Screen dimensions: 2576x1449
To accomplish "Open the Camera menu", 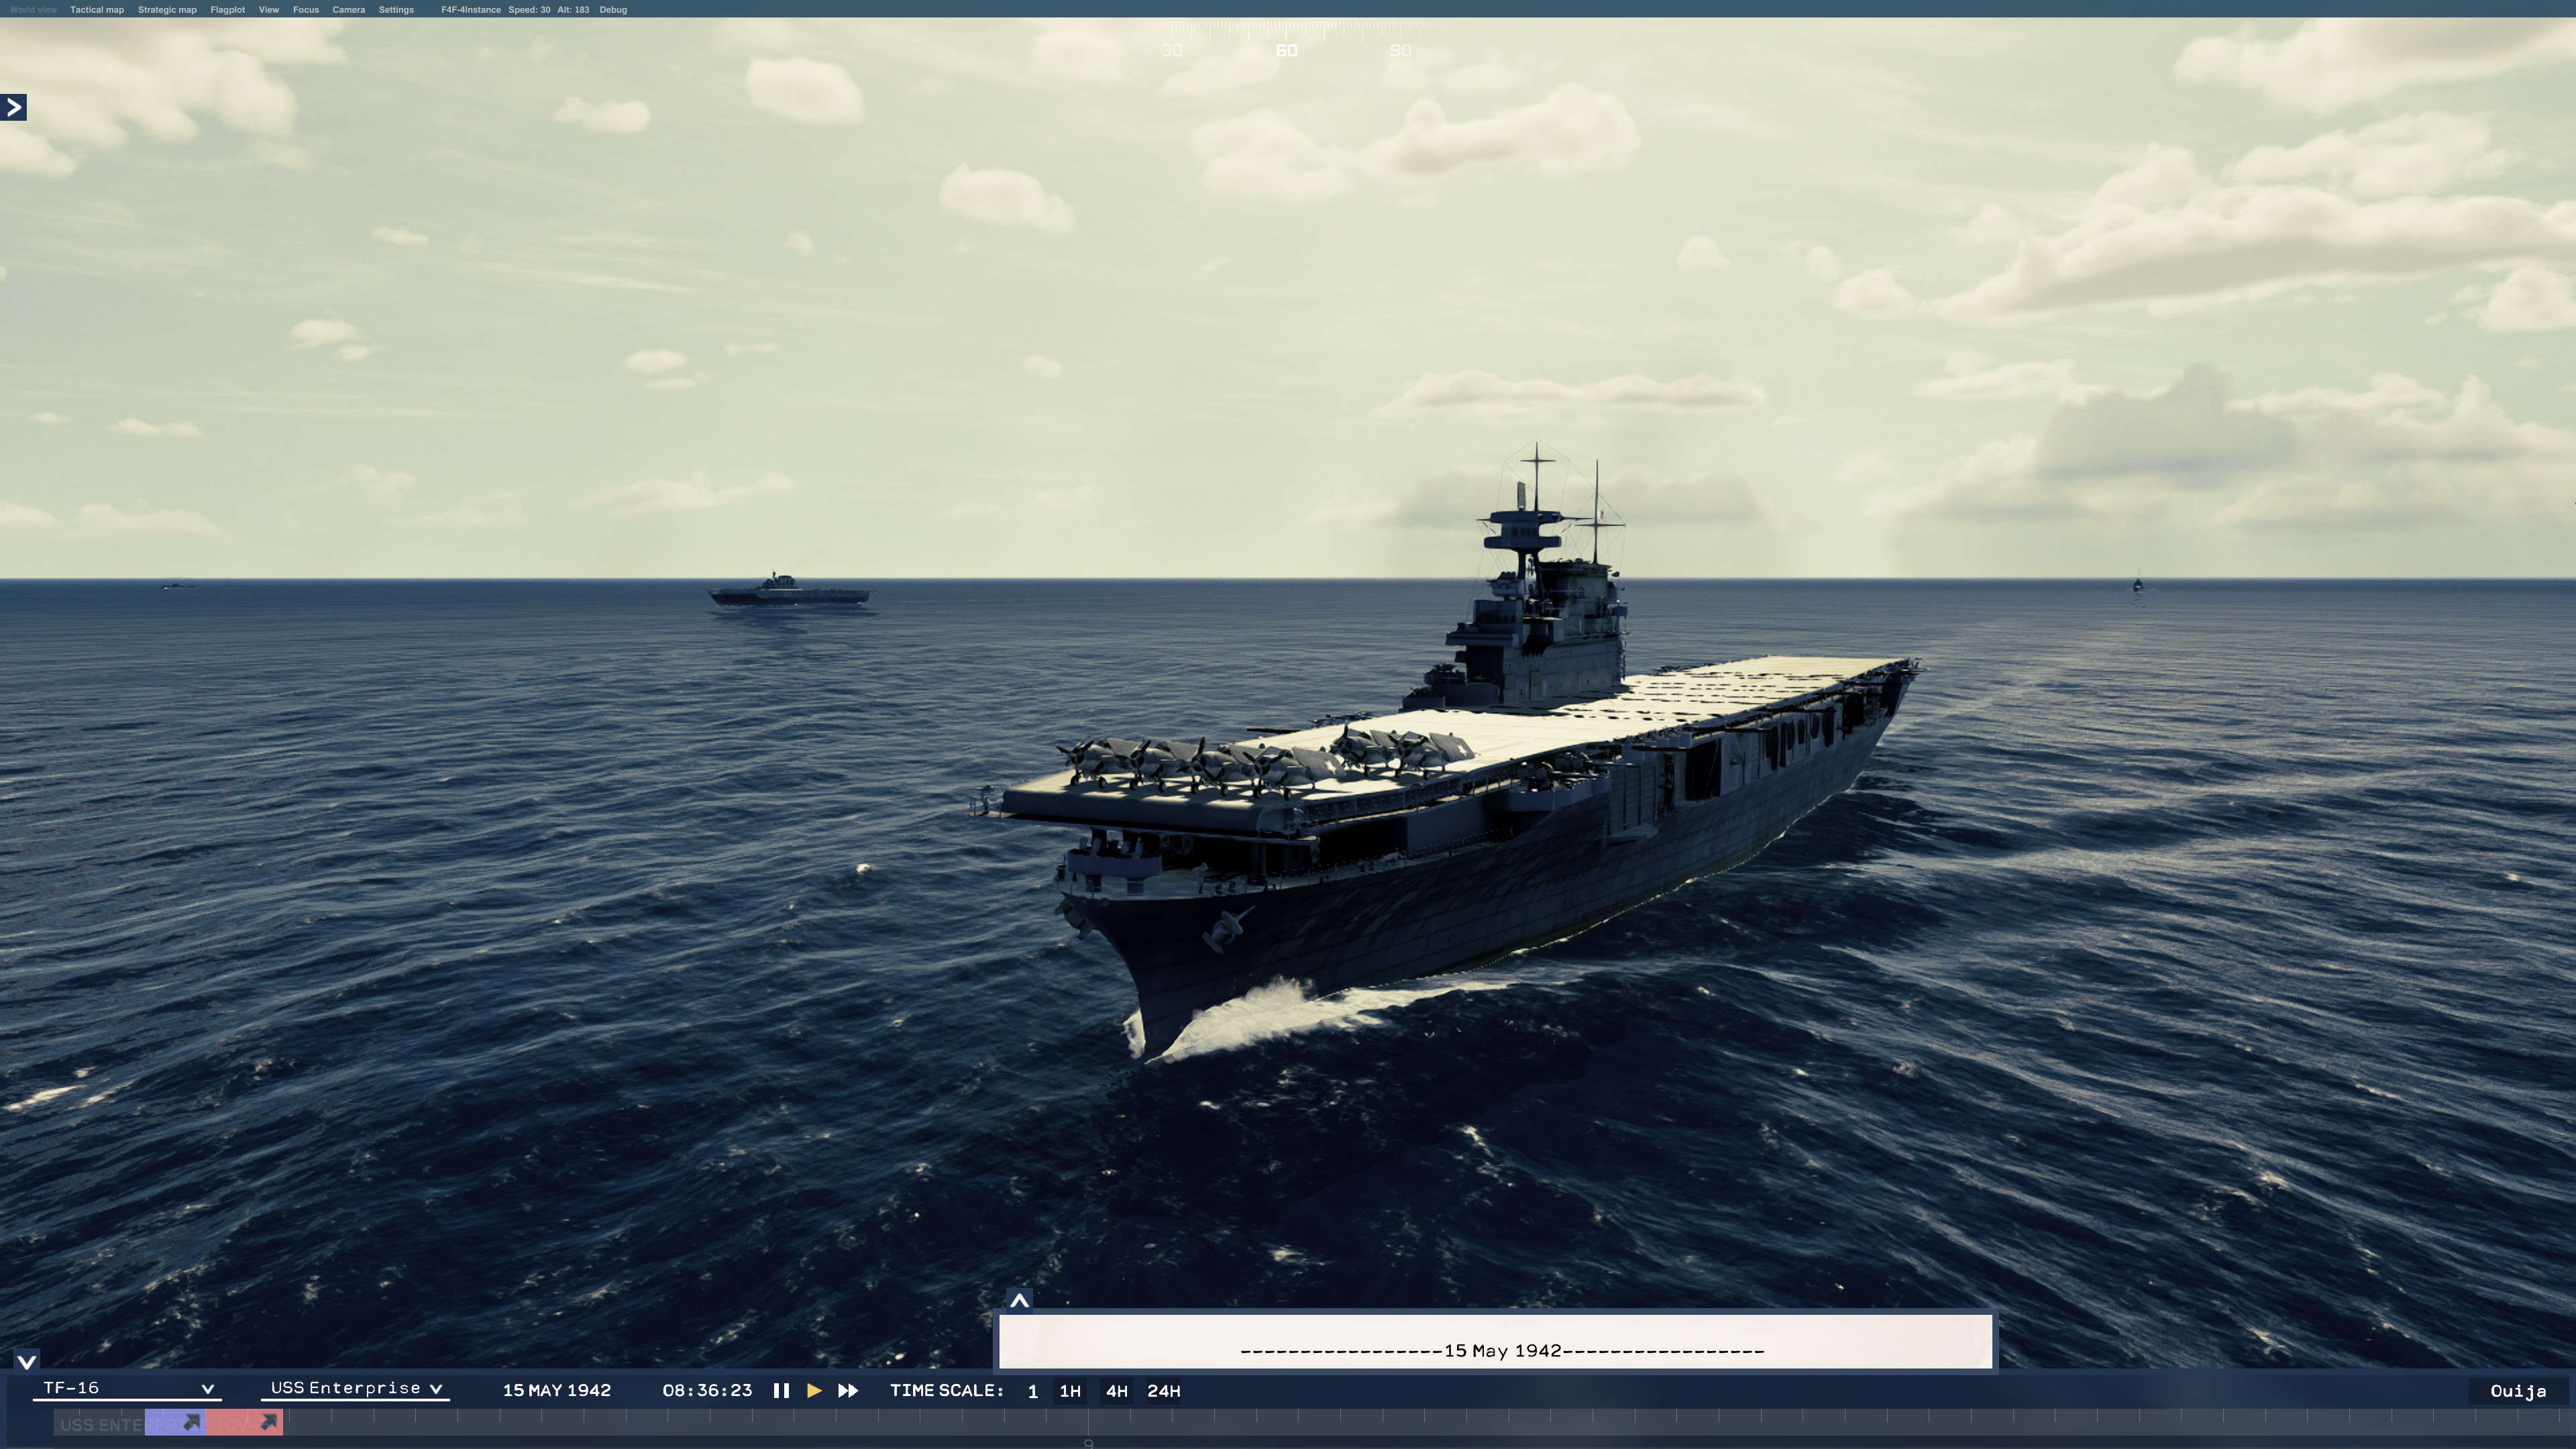I will (x=349, y=9).
